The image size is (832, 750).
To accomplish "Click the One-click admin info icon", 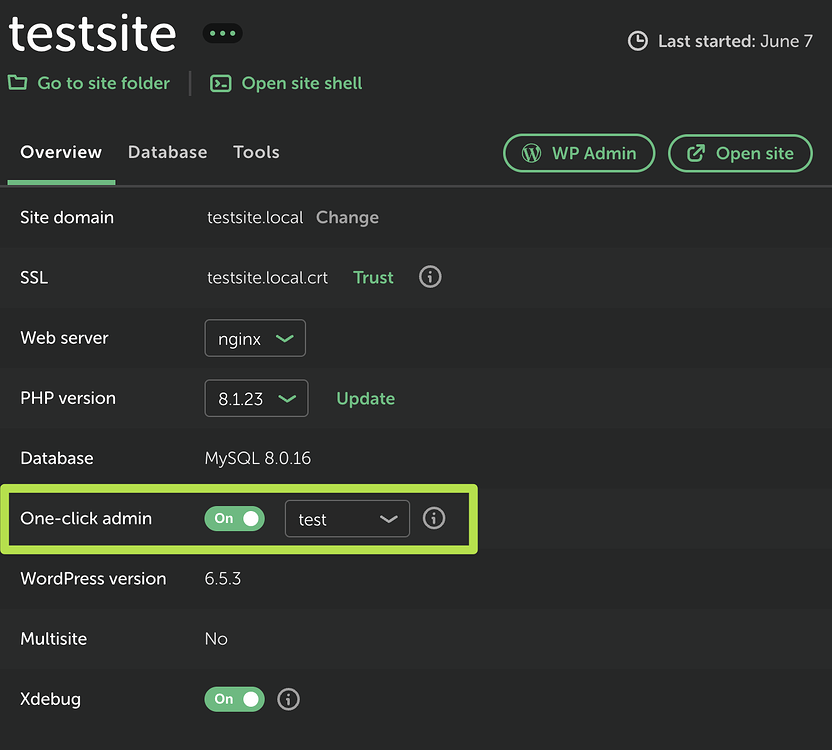I will click(x=434, y=518).
